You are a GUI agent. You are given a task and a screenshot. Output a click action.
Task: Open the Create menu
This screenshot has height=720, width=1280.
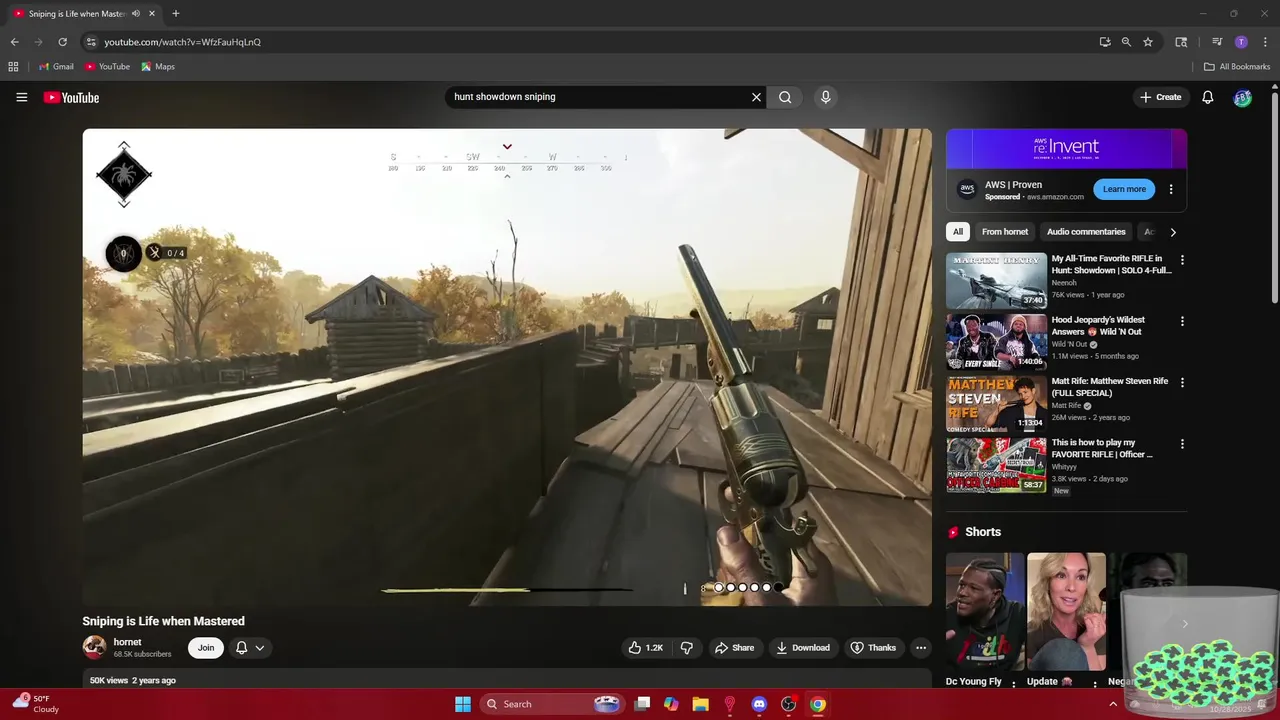coord(1161,97)
